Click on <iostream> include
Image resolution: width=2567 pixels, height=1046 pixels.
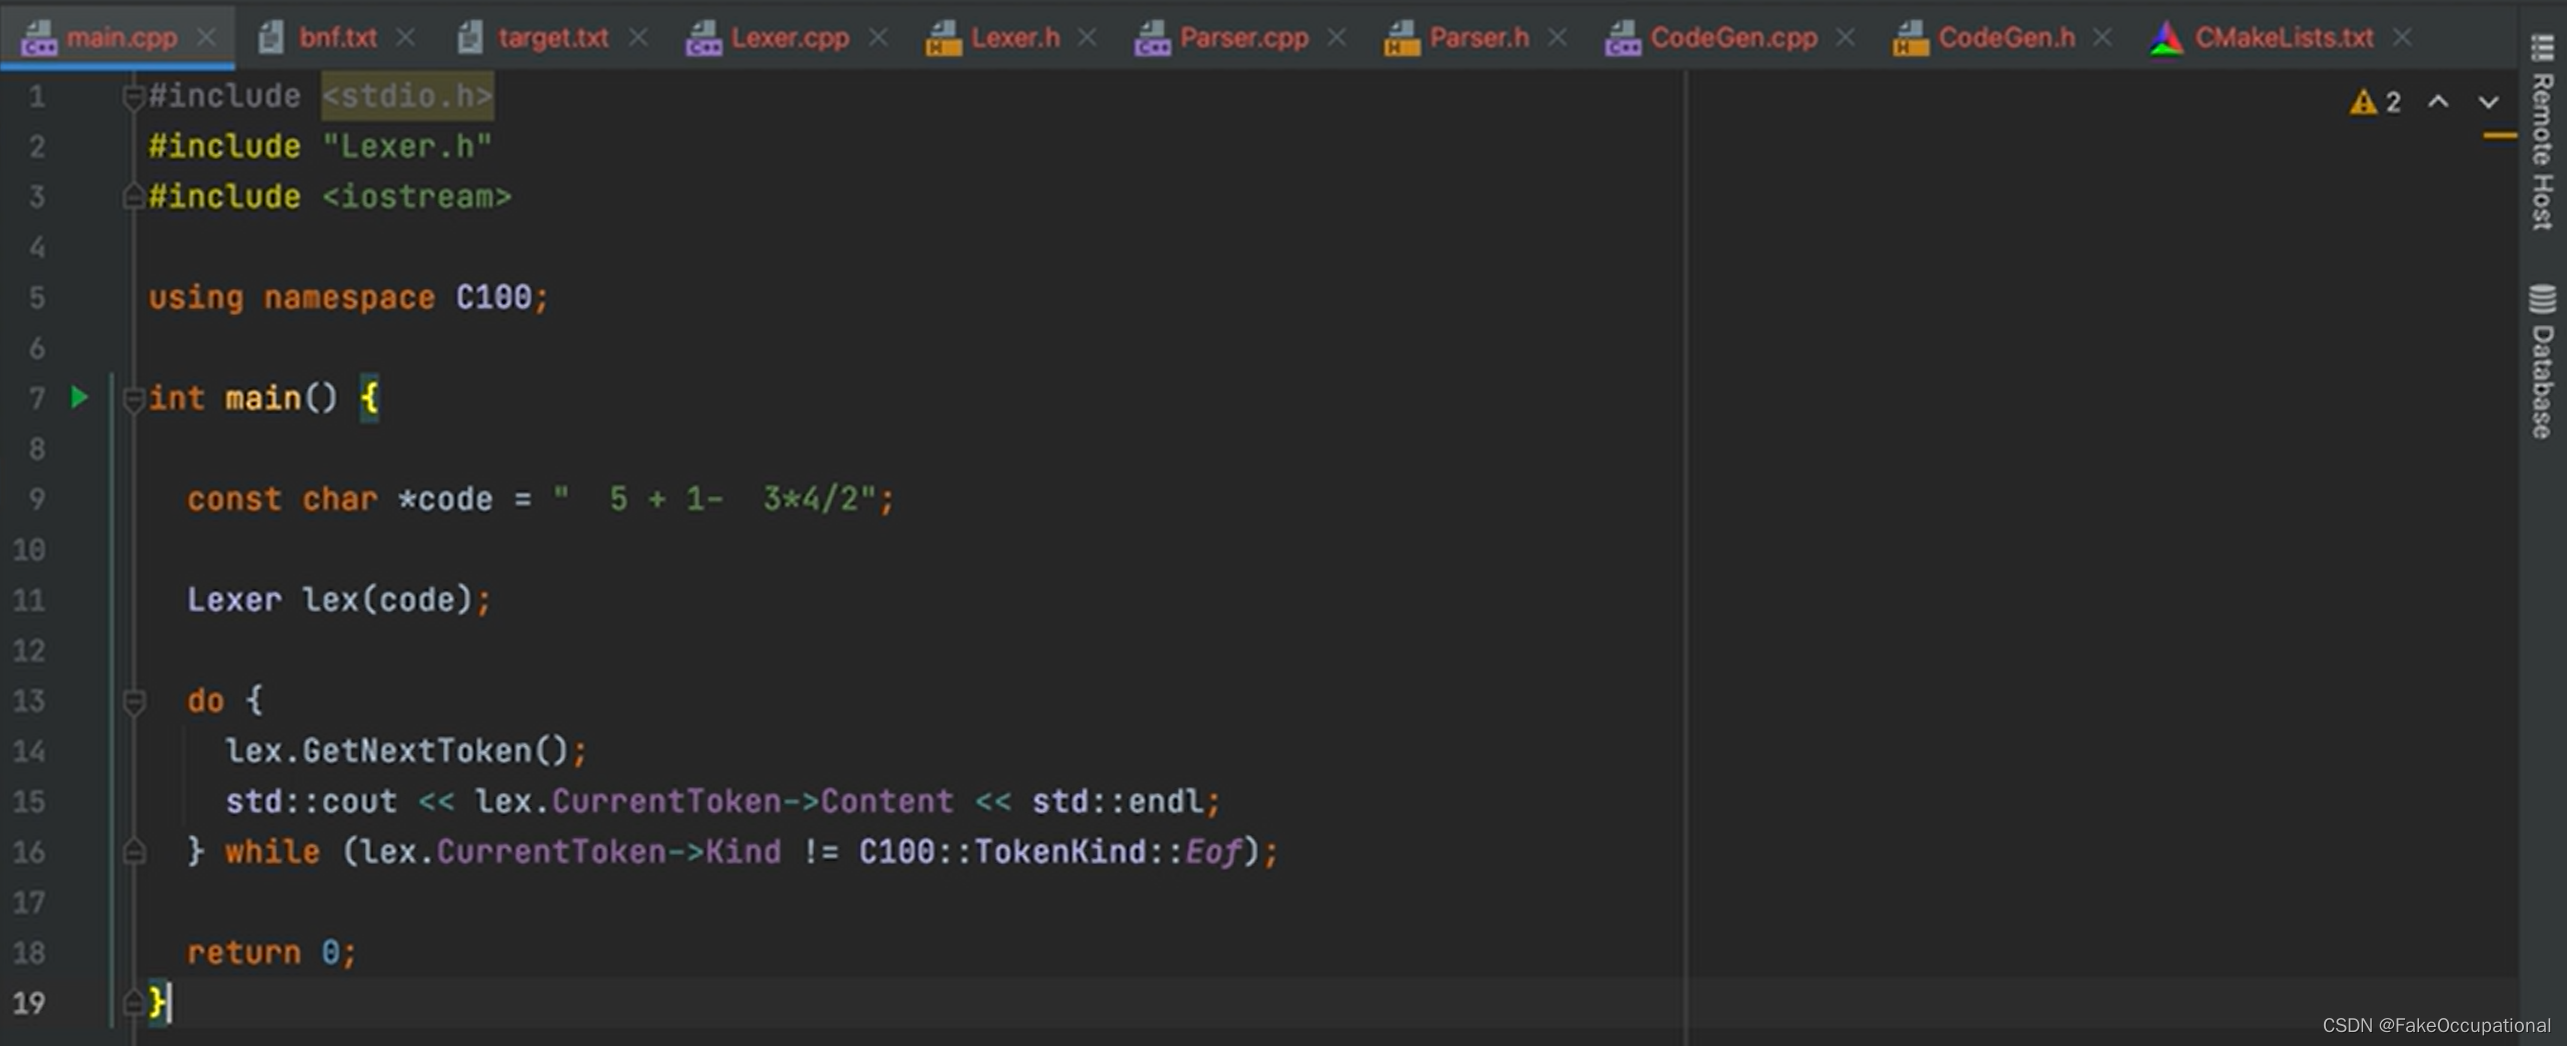click(x=417, y=196)
